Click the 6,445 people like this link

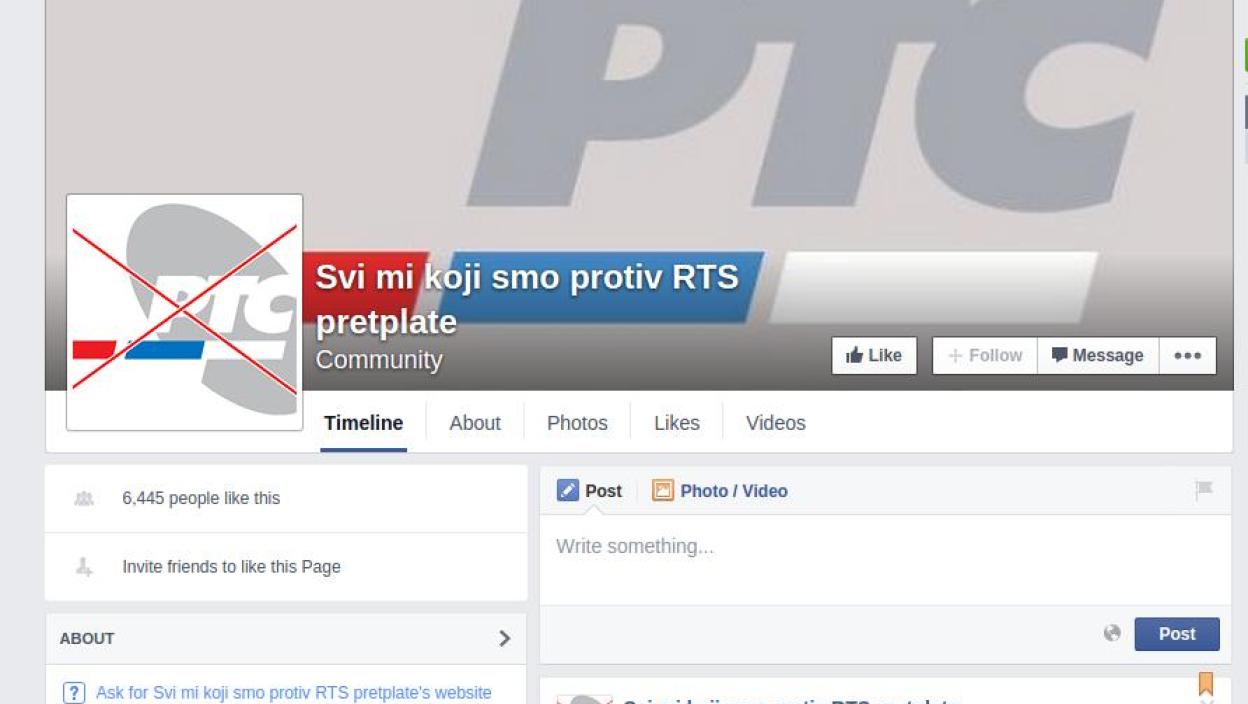coord(201,498)
